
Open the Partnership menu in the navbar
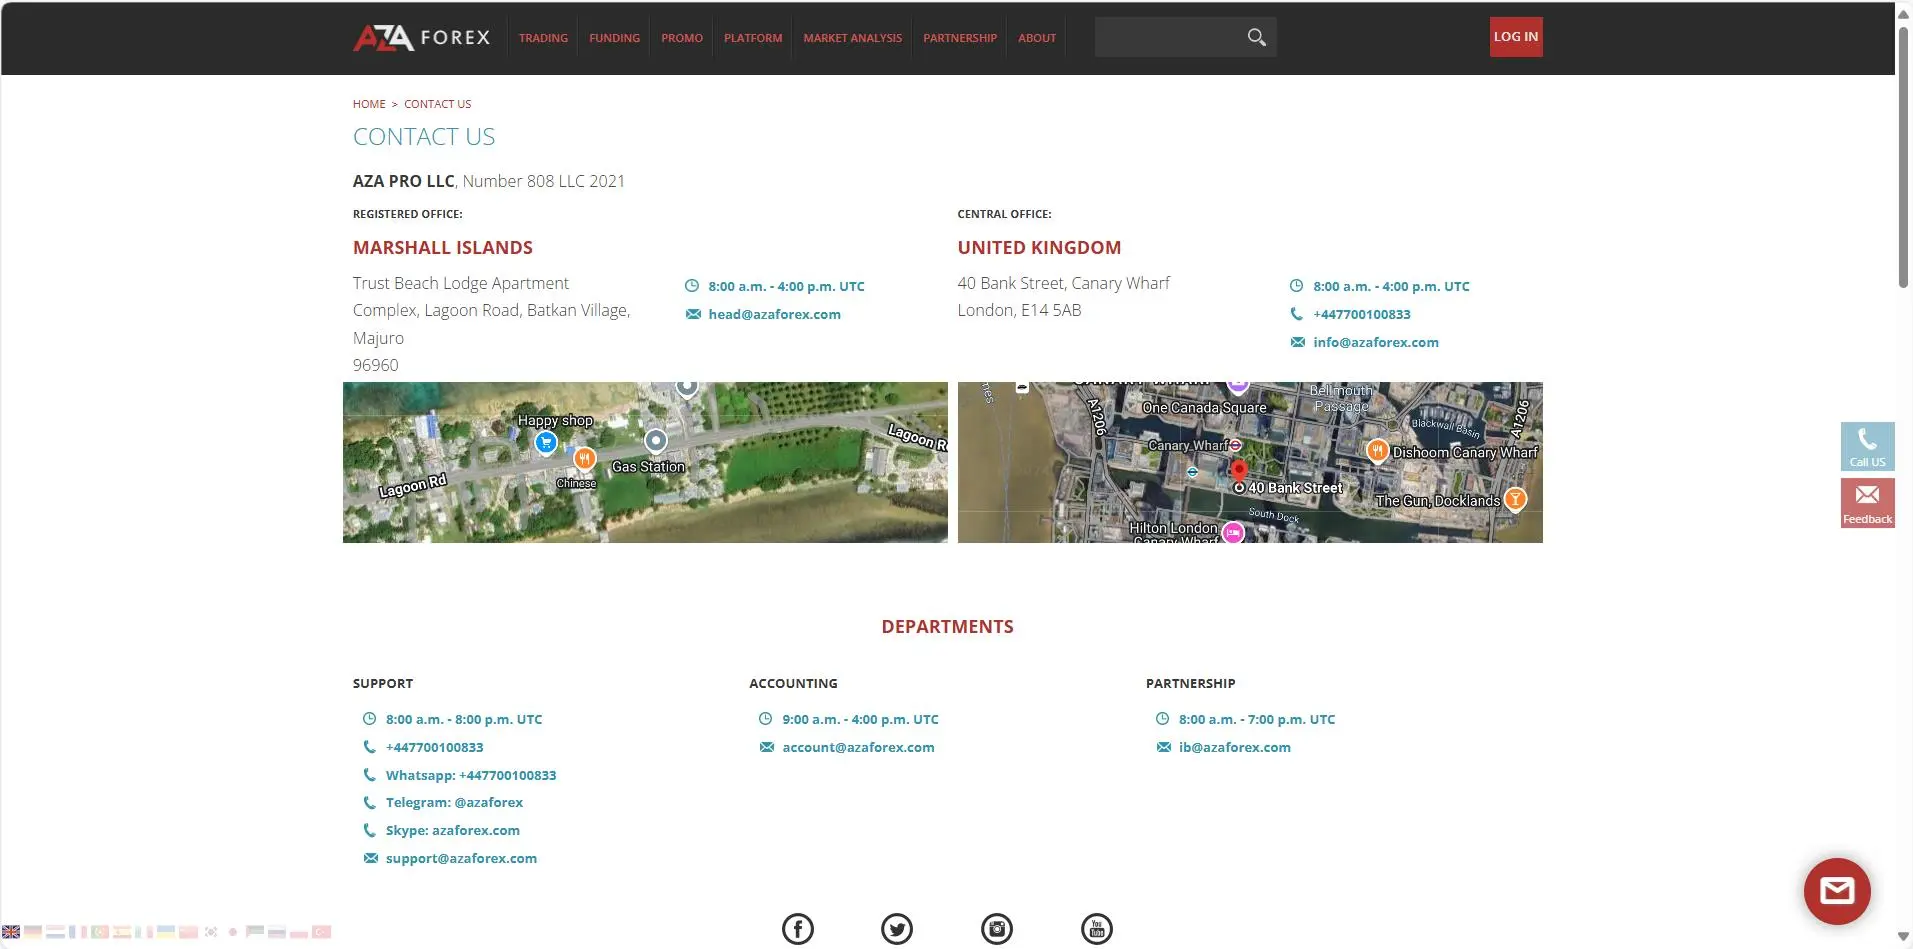[960, 38]
